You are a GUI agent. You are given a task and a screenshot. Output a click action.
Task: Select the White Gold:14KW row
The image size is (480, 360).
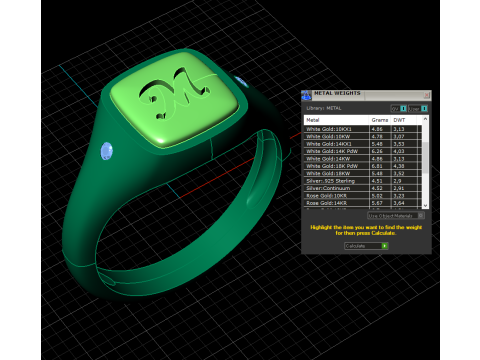(363, 159)
